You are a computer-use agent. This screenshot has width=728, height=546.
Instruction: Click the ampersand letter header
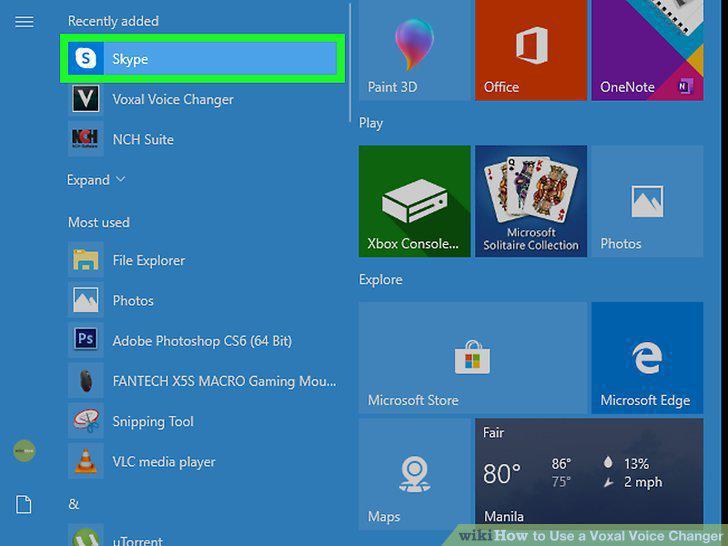[74, 504]
